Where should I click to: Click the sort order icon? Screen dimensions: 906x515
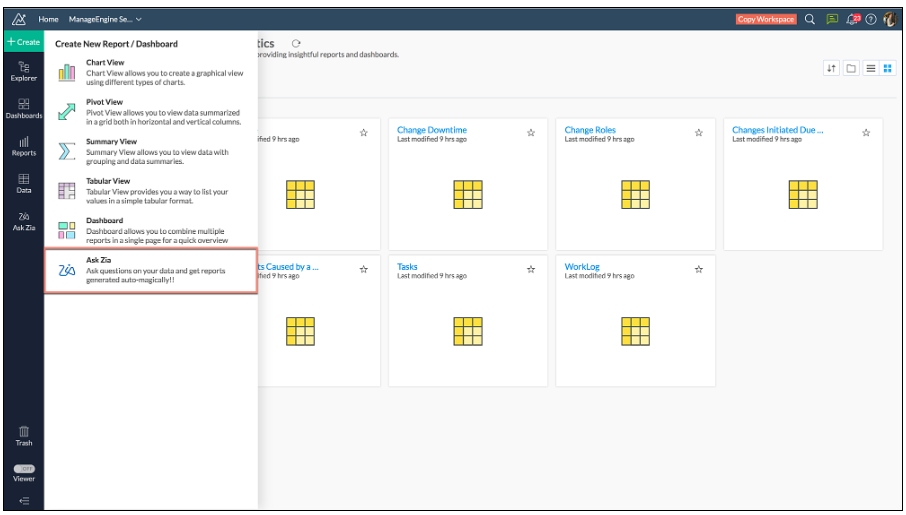pos(831,68)
